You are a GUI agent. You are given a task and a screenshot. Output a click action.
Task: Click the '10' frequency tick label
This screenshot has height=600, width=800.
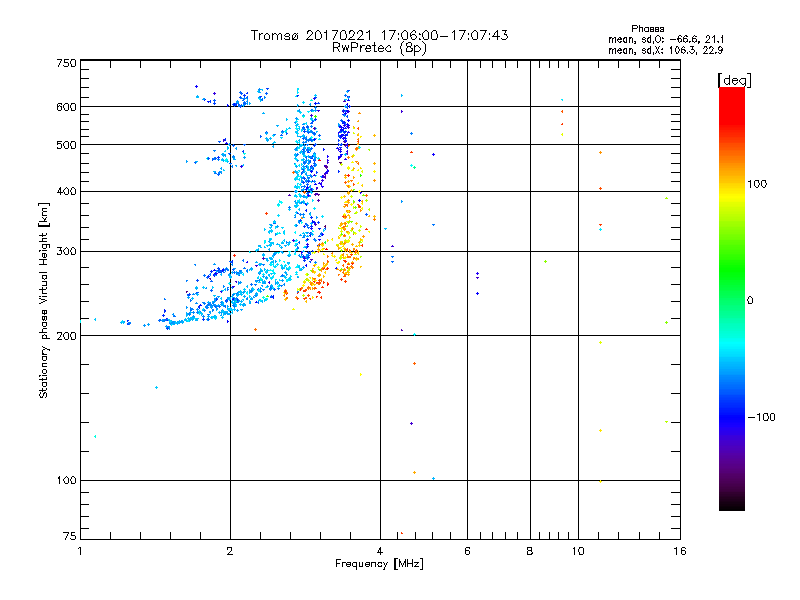(578, 551)
